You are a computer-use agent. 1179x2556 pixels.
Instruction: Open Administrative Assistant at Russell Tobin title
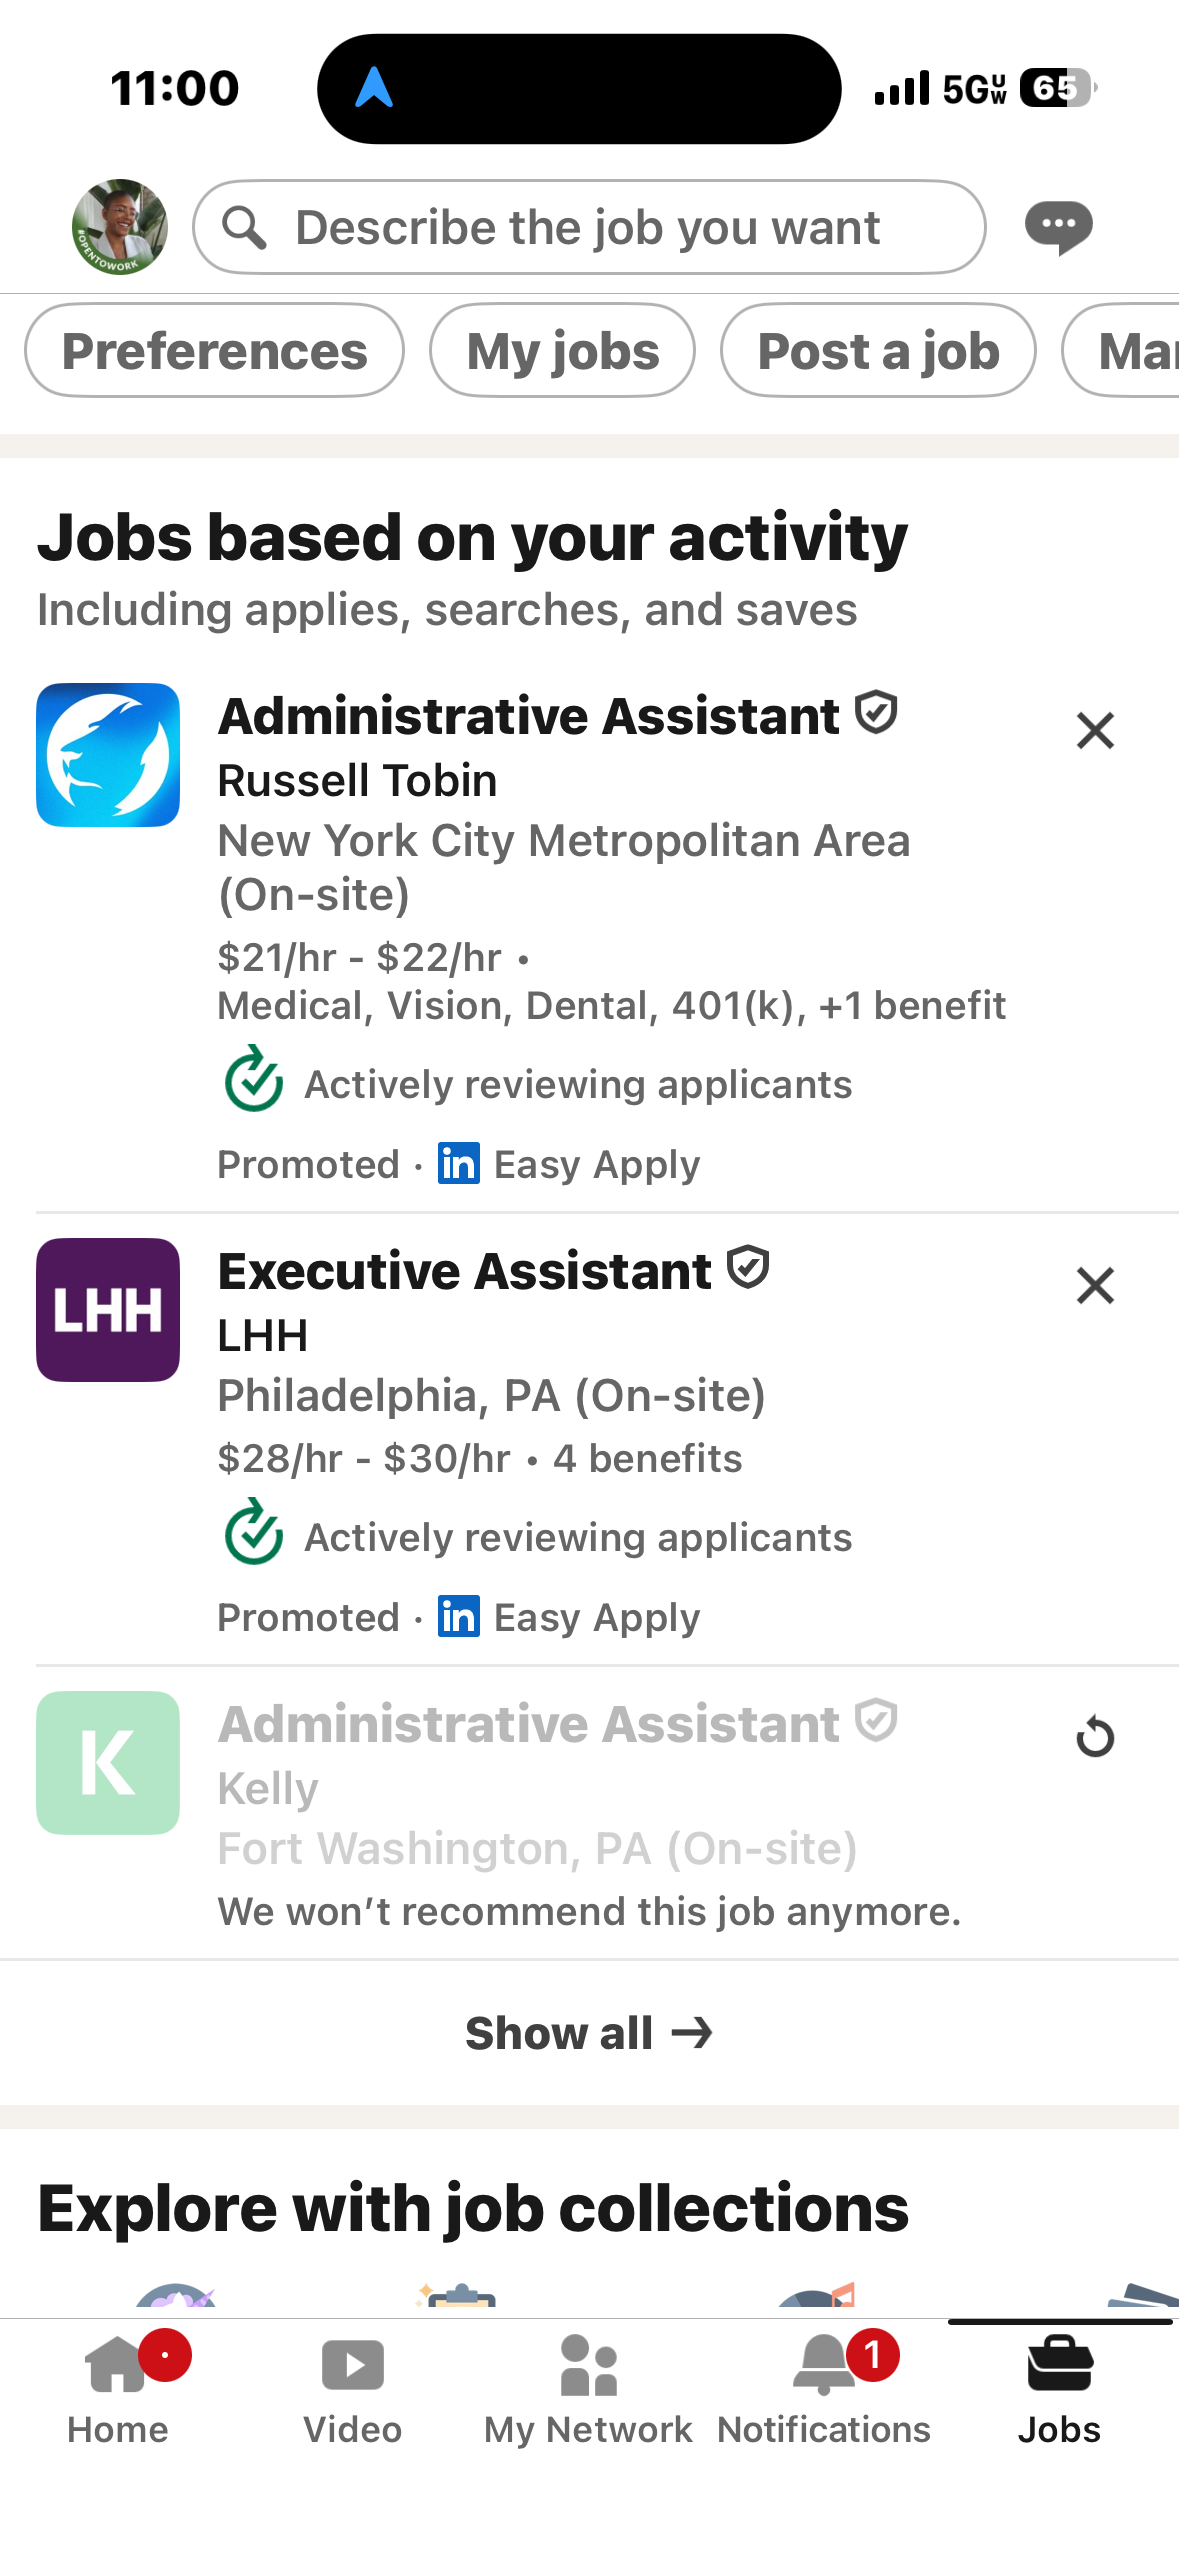point(529,716)
